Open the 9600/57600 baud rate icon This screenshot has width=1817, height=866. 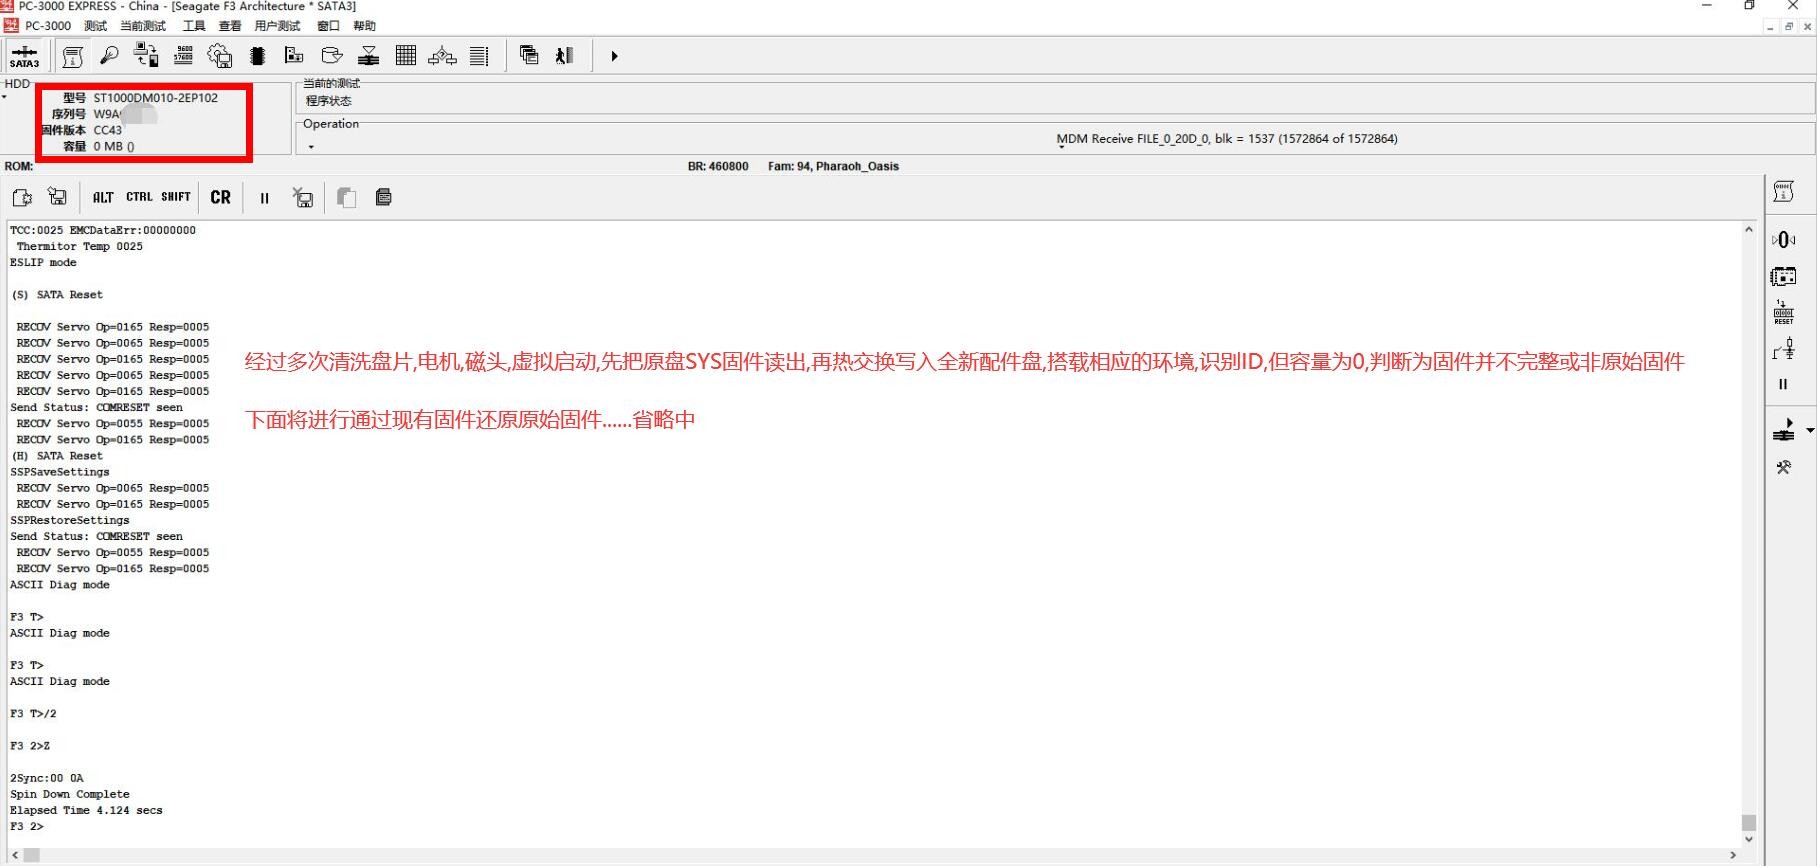coord(183,56)
